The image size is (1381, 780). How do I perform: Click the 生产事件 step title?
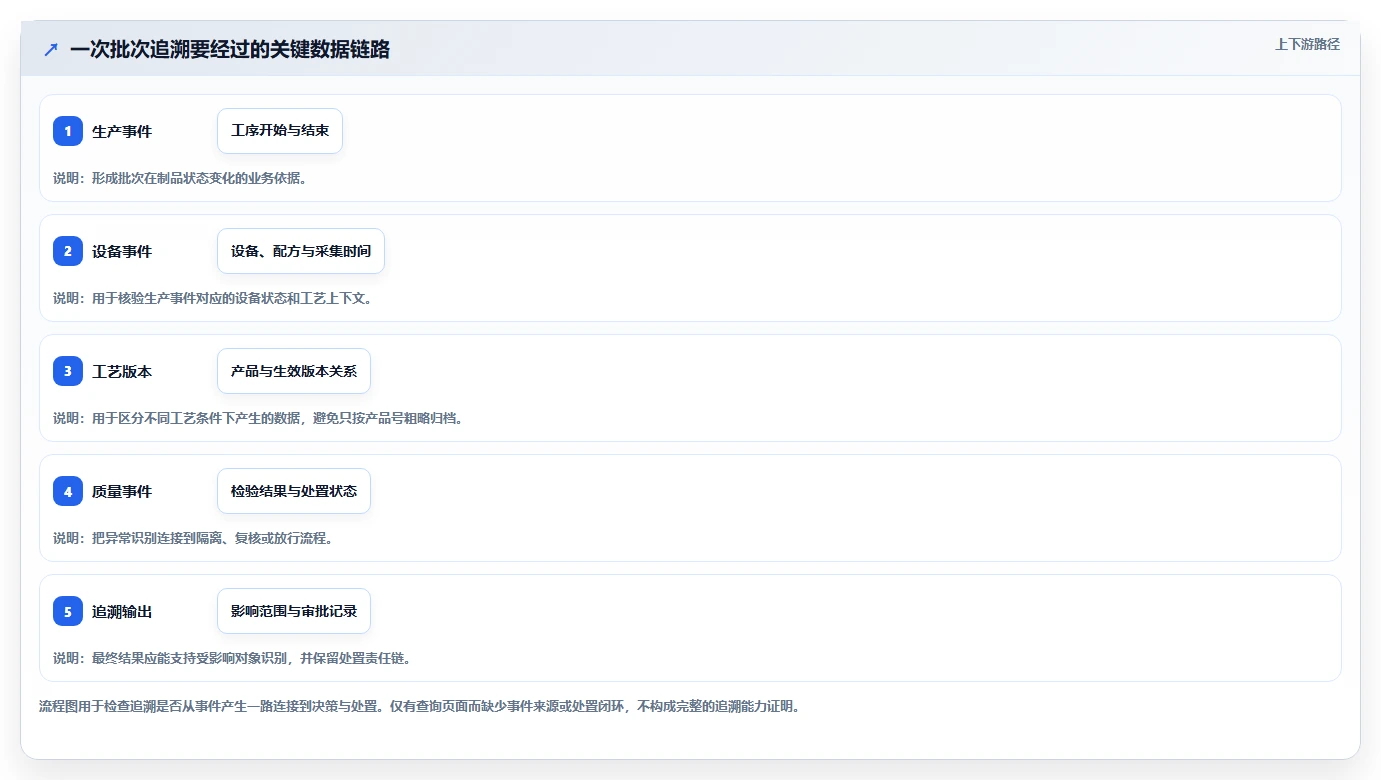point(122,131)
